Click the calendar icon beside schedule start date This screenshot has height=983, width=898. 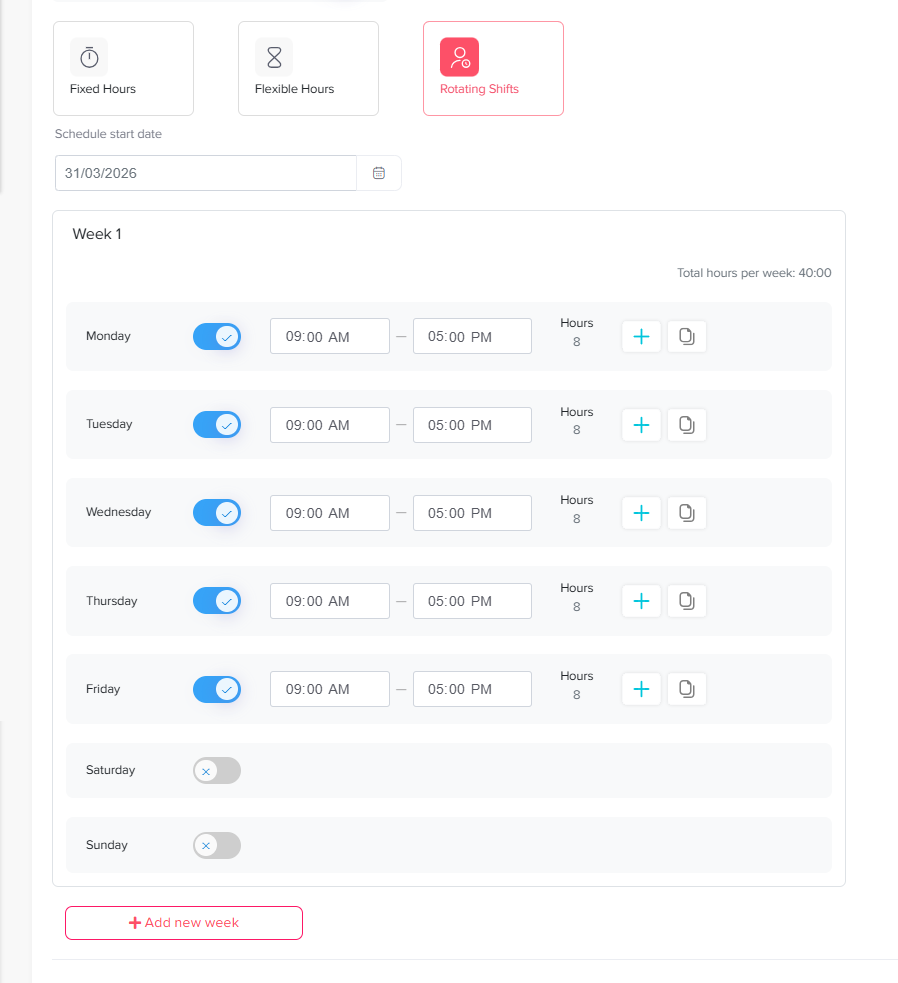tap(379, 173)
